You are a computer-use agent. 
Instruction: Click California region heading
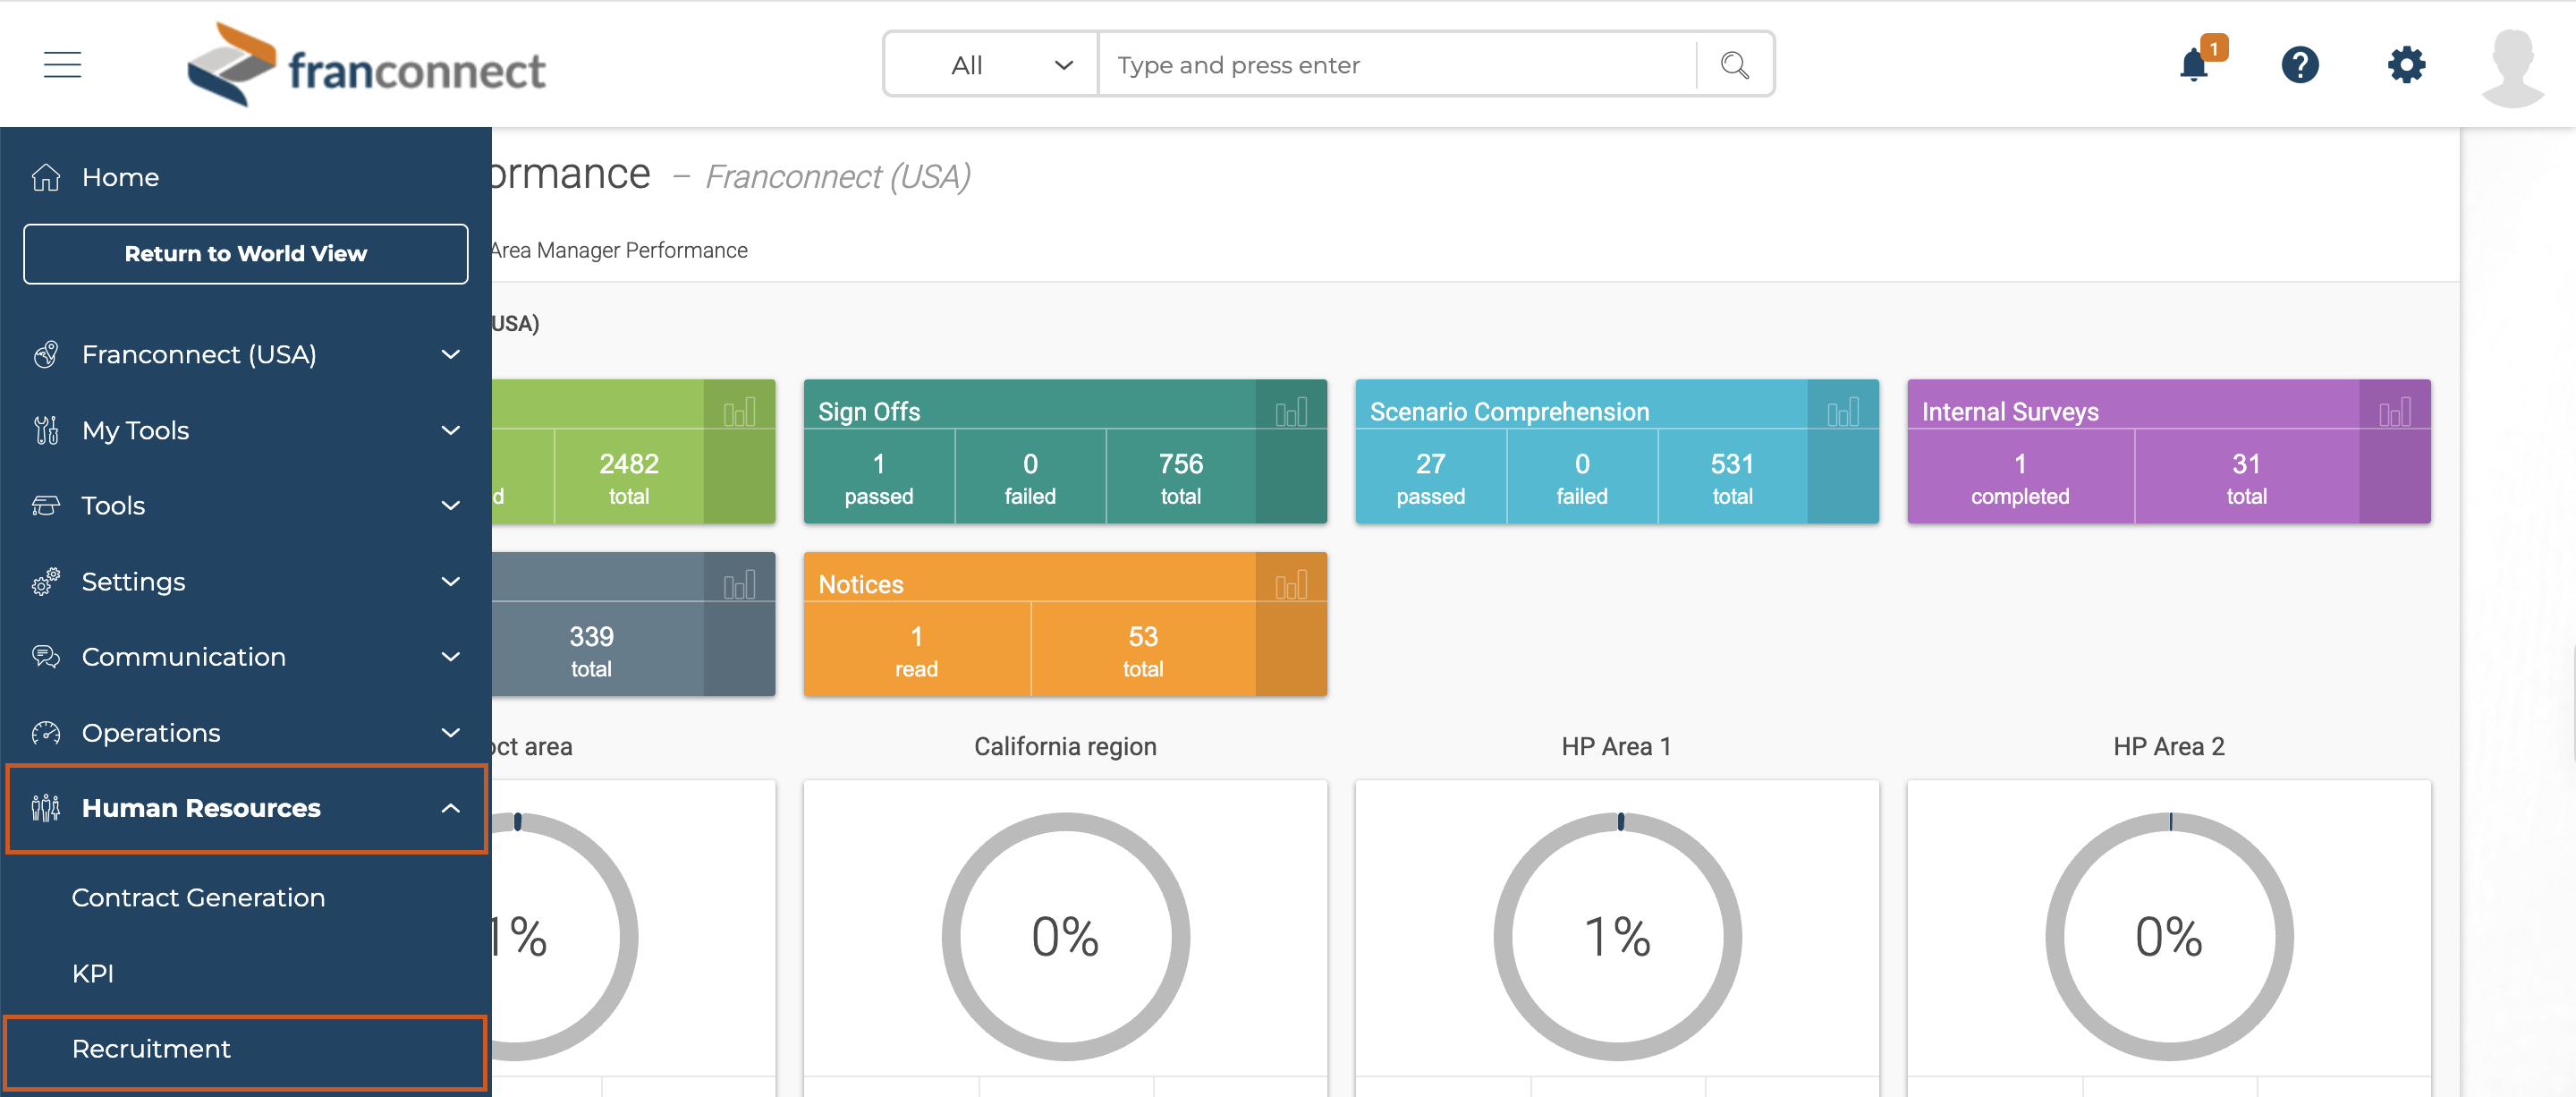[1066, 747]
